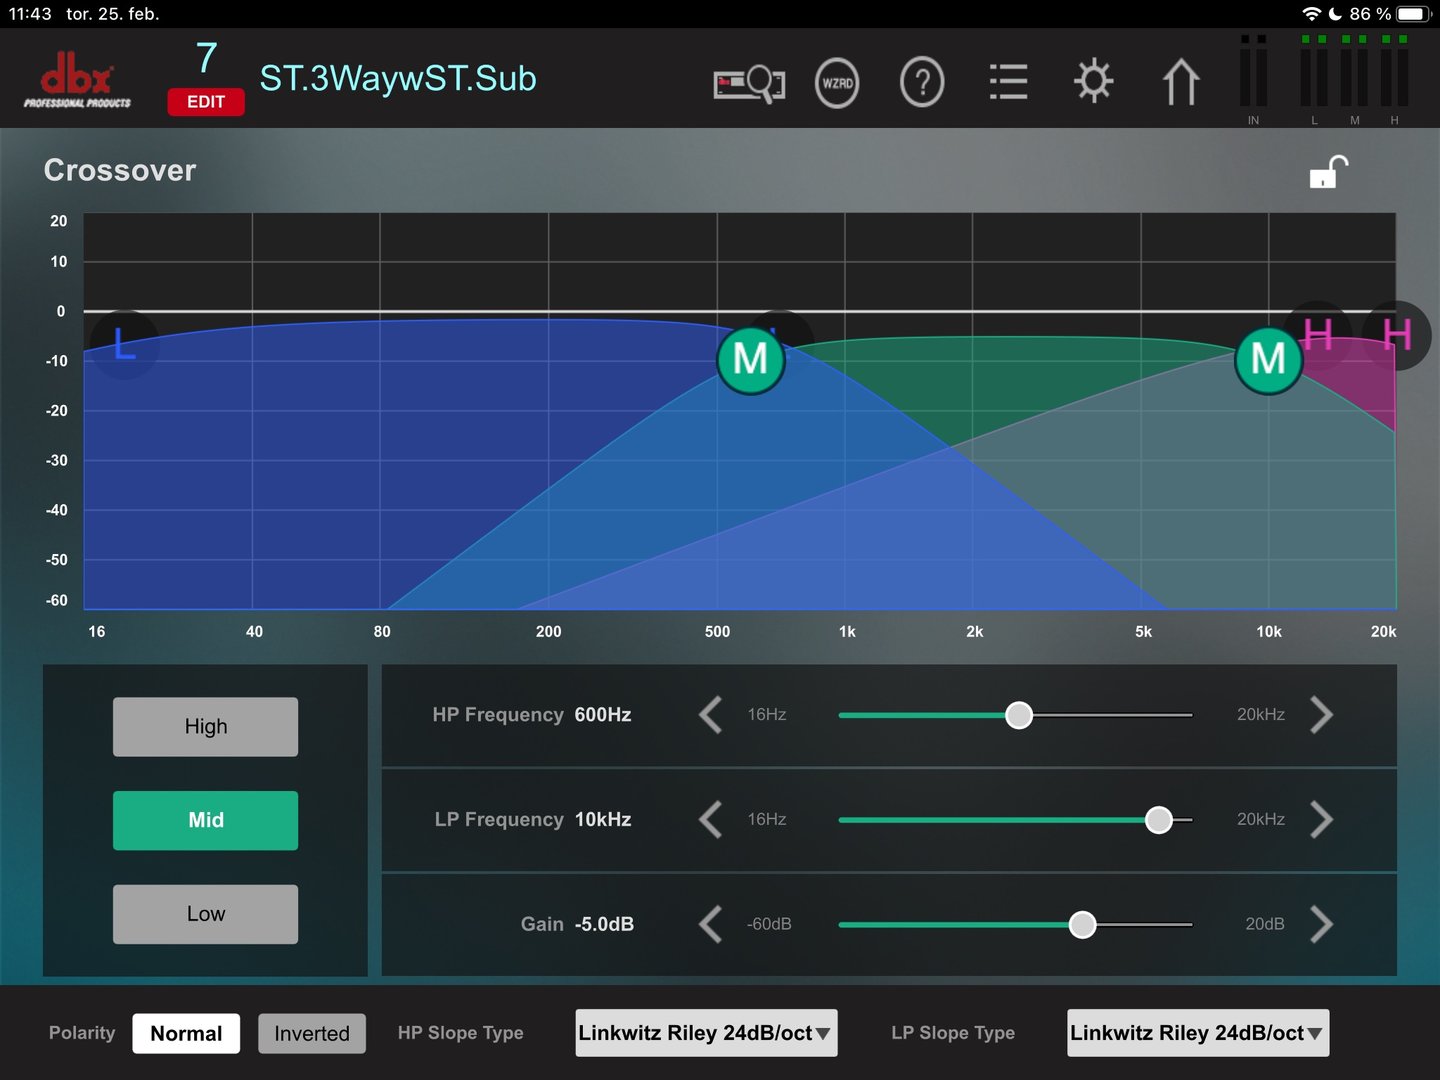The image size is (1440, 1080).
Task: Select the High band button
Action: coord(206,727)
